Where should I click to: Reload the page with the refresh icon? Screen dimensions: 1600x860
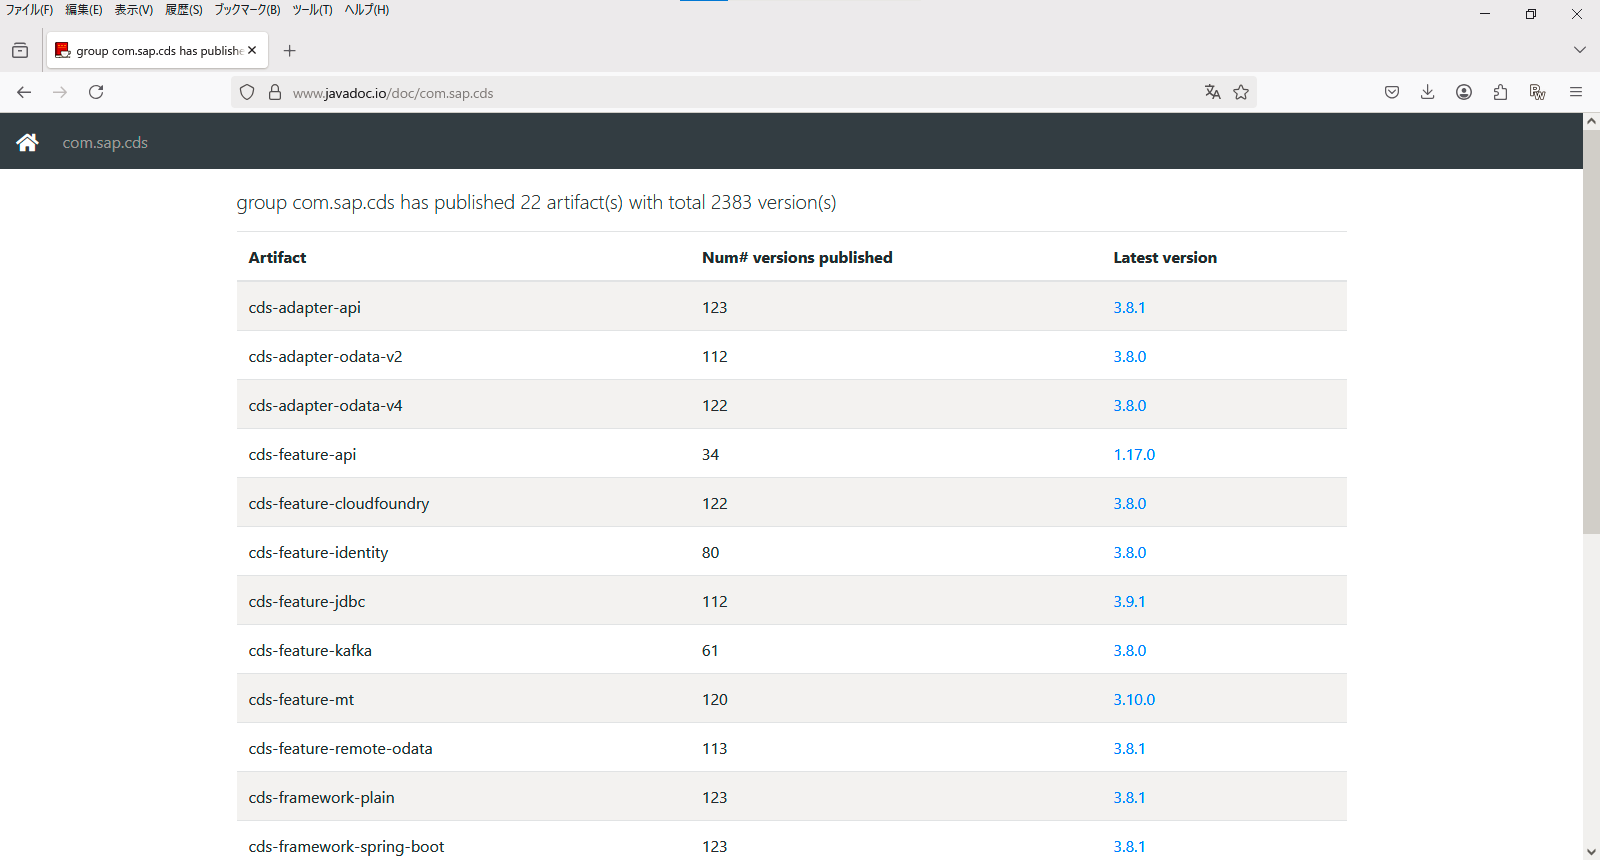pyautogui.click(x=96, y=92)
